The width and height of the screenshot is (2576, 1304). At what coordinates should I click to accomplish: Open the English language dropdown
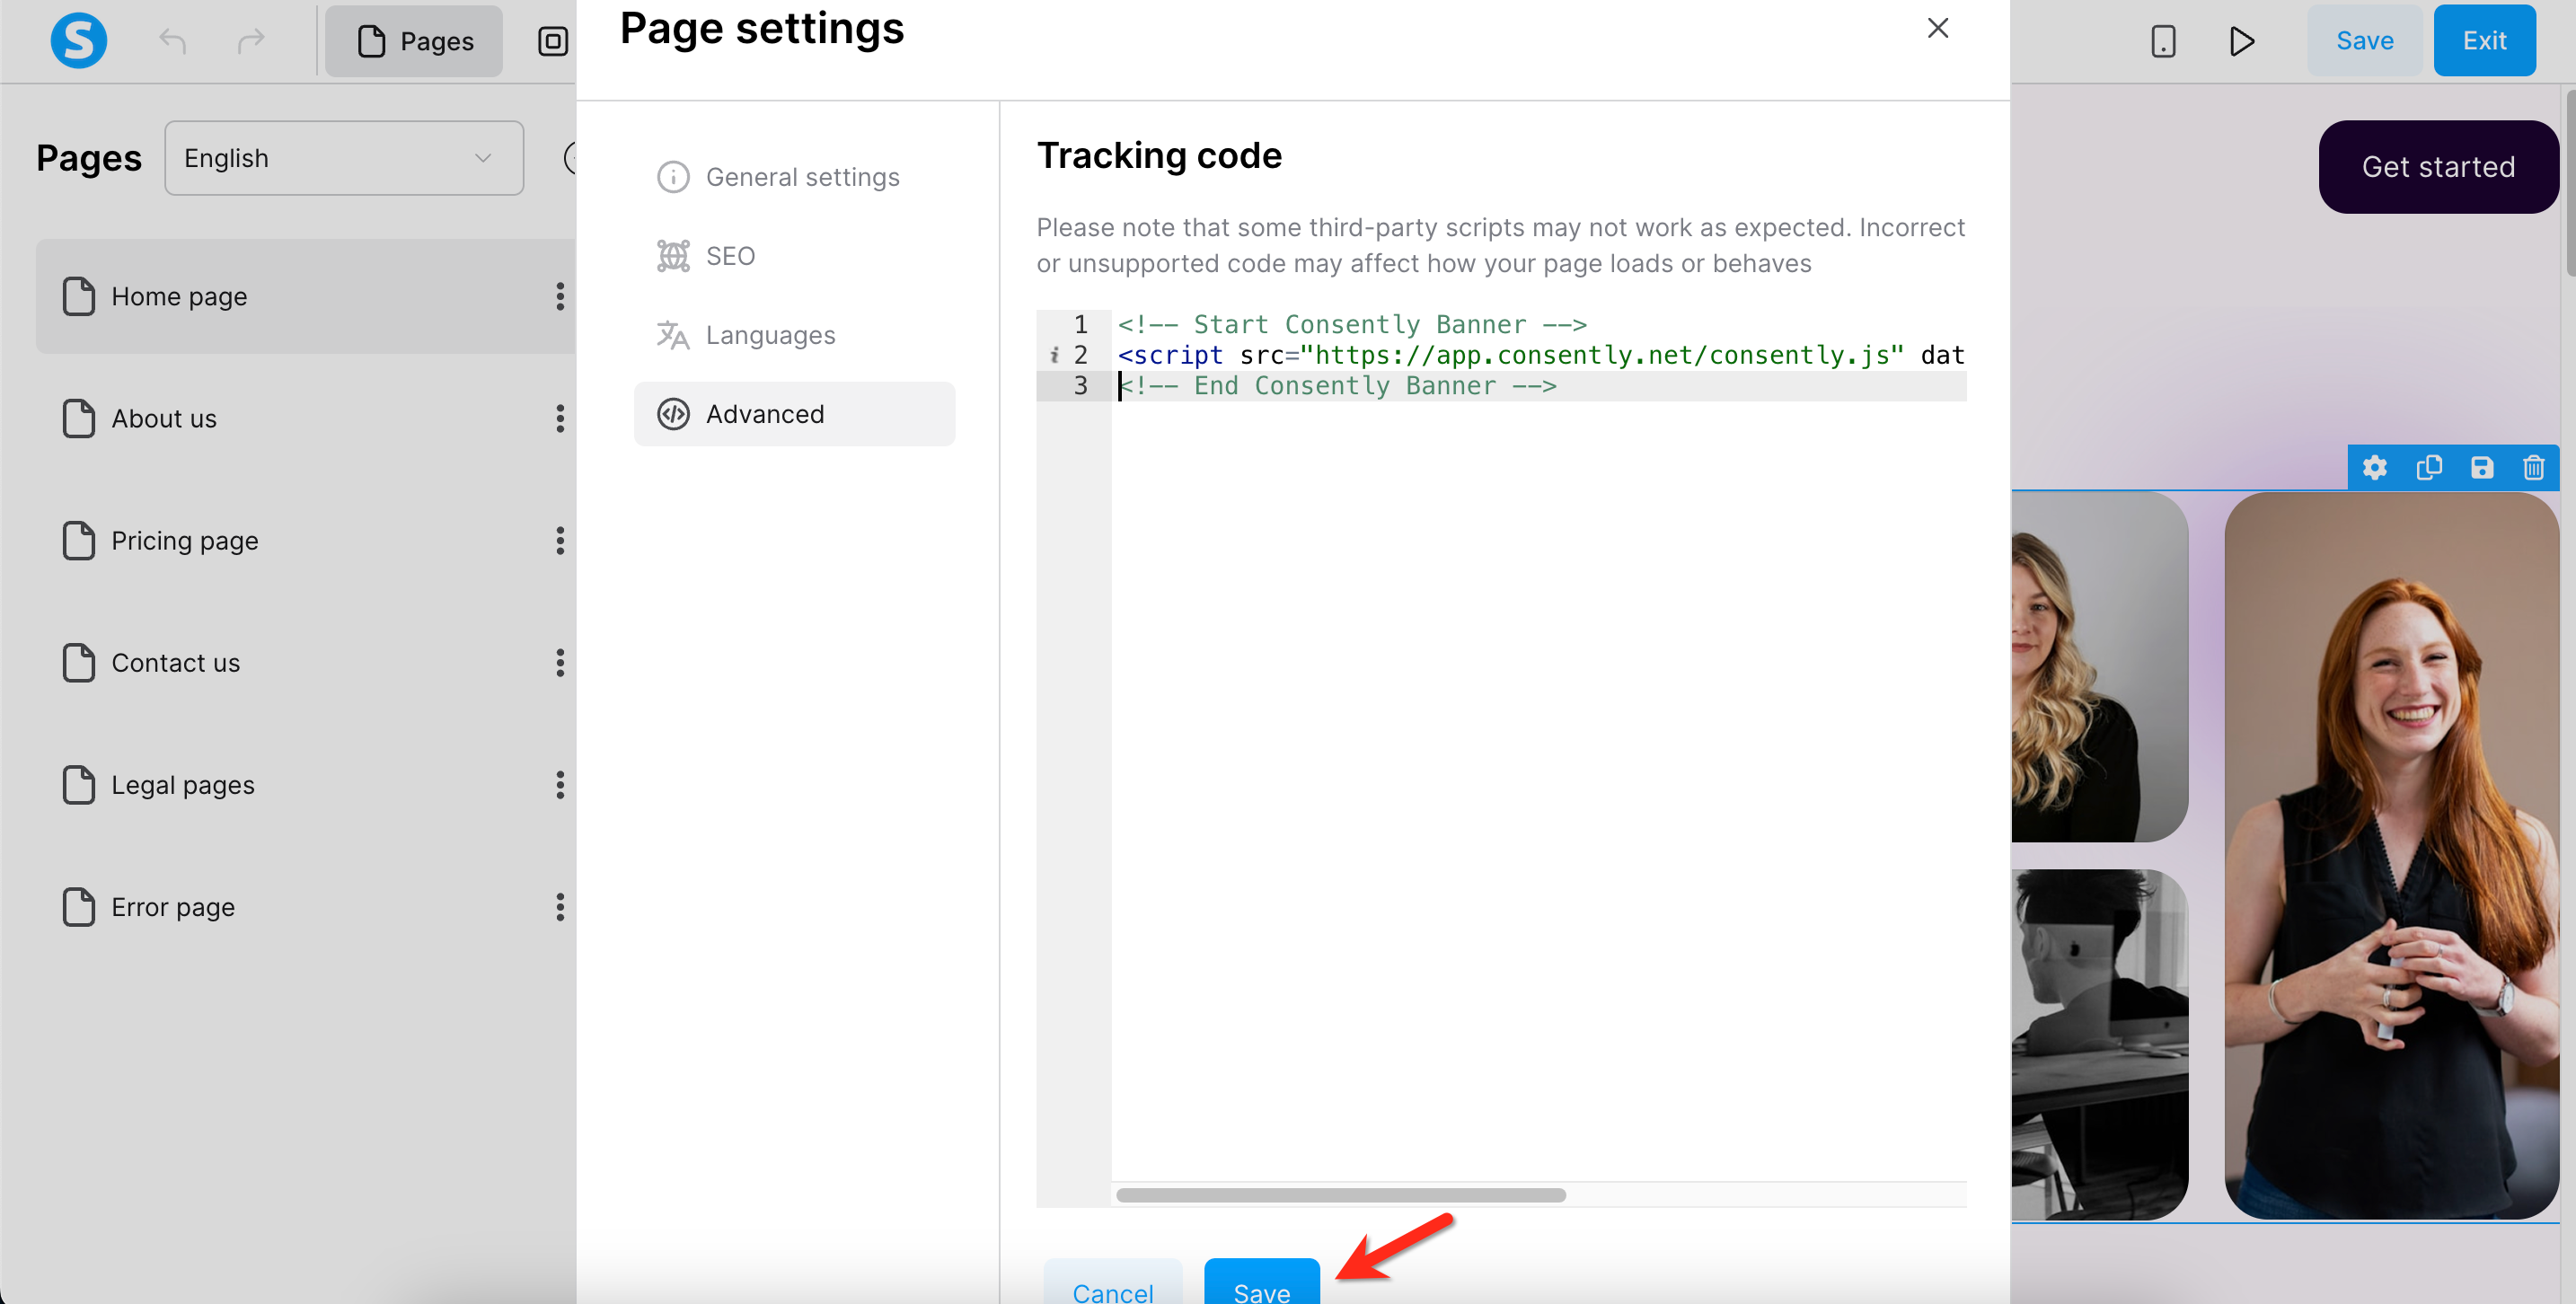pos(343,158)
